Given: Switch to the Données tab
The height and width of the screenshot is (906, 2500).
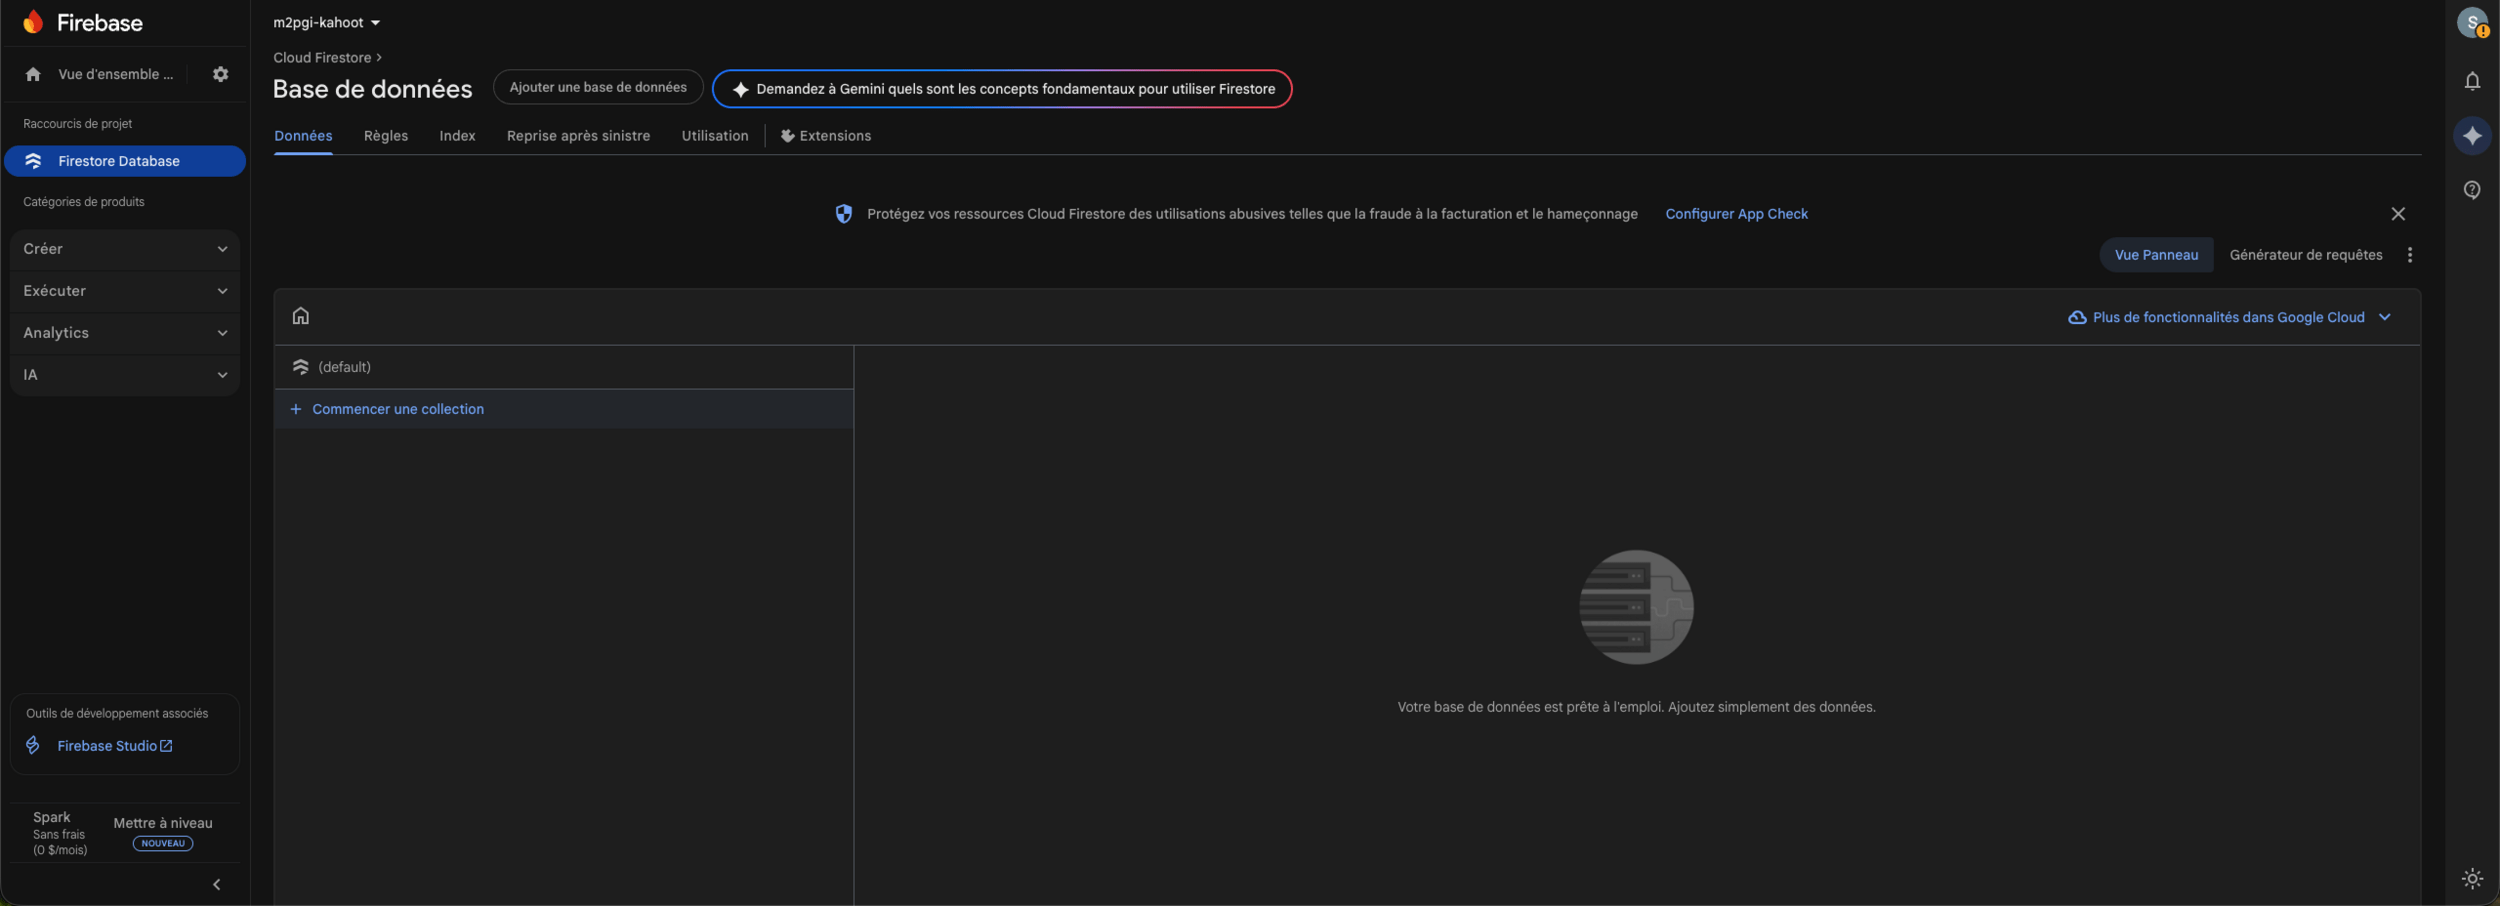Looking at the screenshot, I should 303,136.
